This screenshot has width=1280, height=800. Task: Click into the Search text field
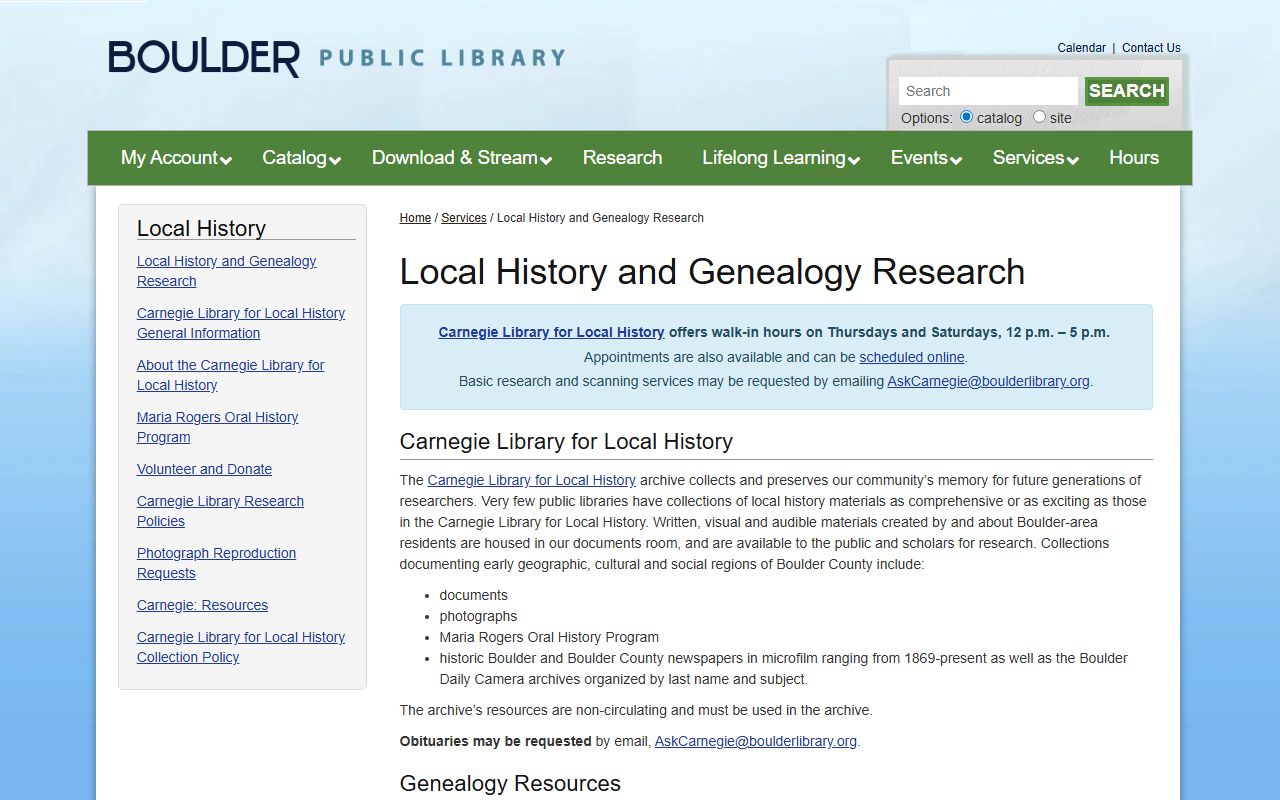point(988,91)
